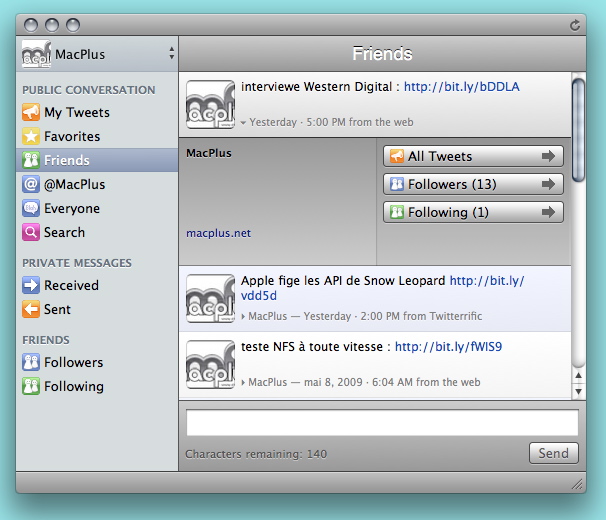Viewport: 606px width, 520px height.
Task: Collapse the Western Digital tweet details triangle
Action: coord(243,123)
